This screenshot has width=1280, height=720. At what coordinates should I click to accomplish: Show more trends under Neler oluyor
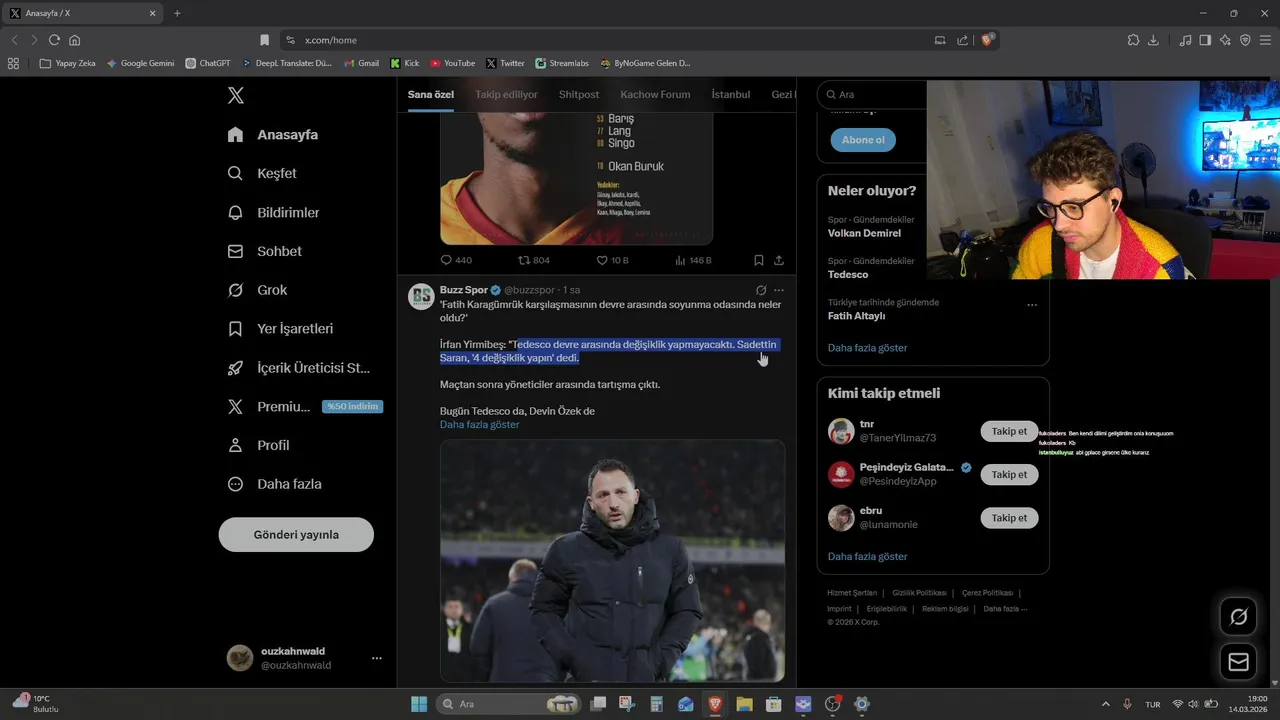click(x=867, y=347)
